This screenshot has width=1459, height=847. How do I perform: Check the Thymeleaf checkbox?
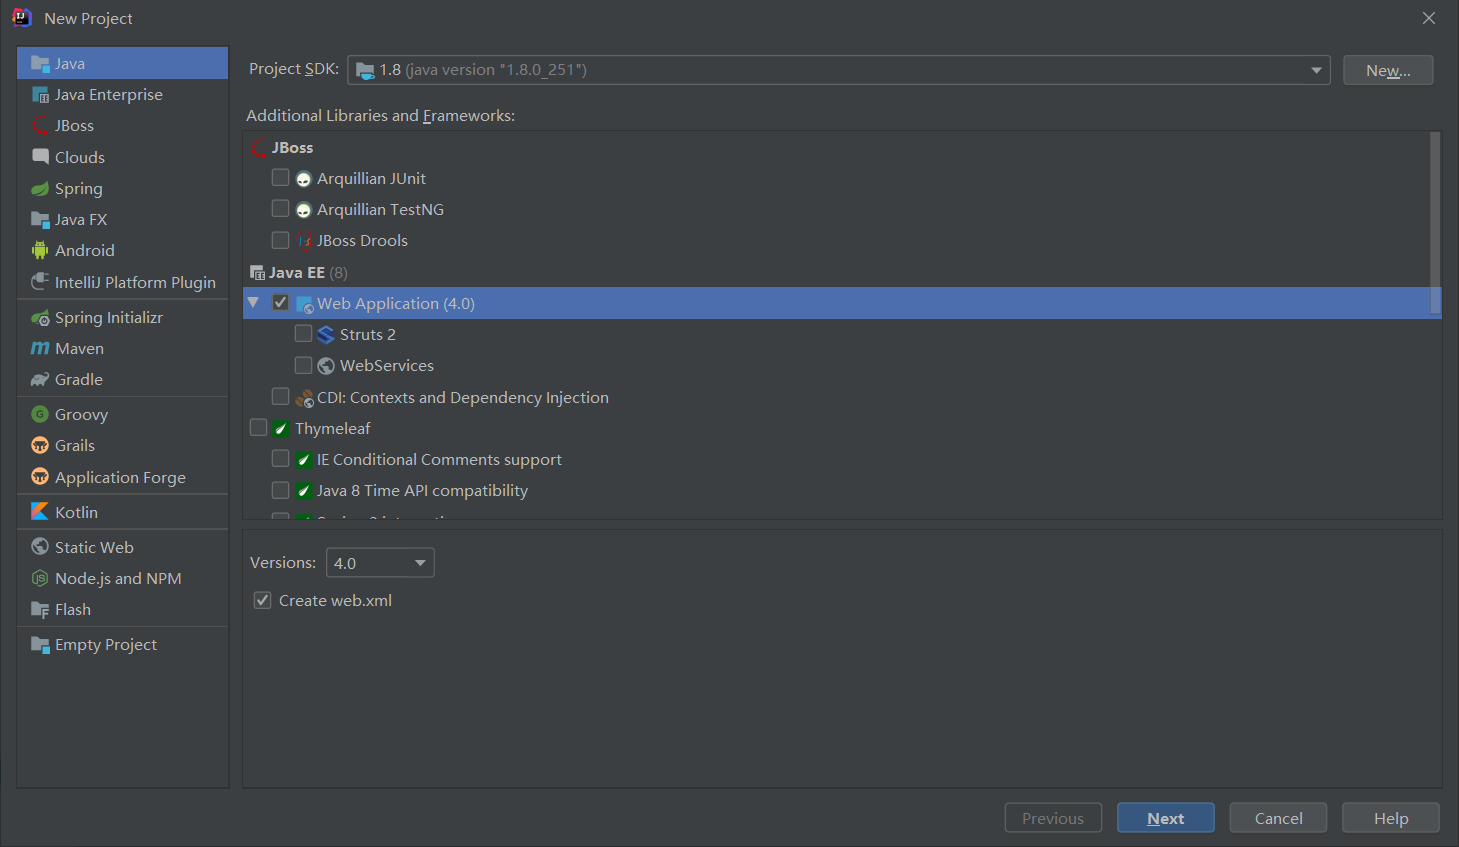coord(258,428)
